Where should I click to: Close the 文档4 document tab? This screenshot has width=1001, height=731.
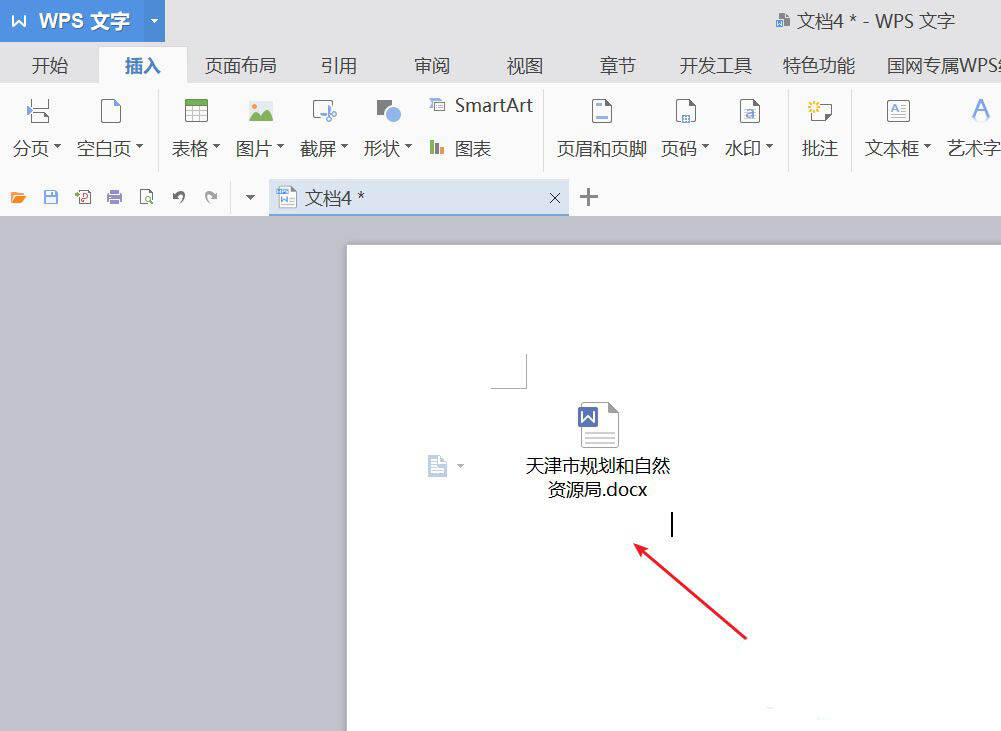pos(555,198)
